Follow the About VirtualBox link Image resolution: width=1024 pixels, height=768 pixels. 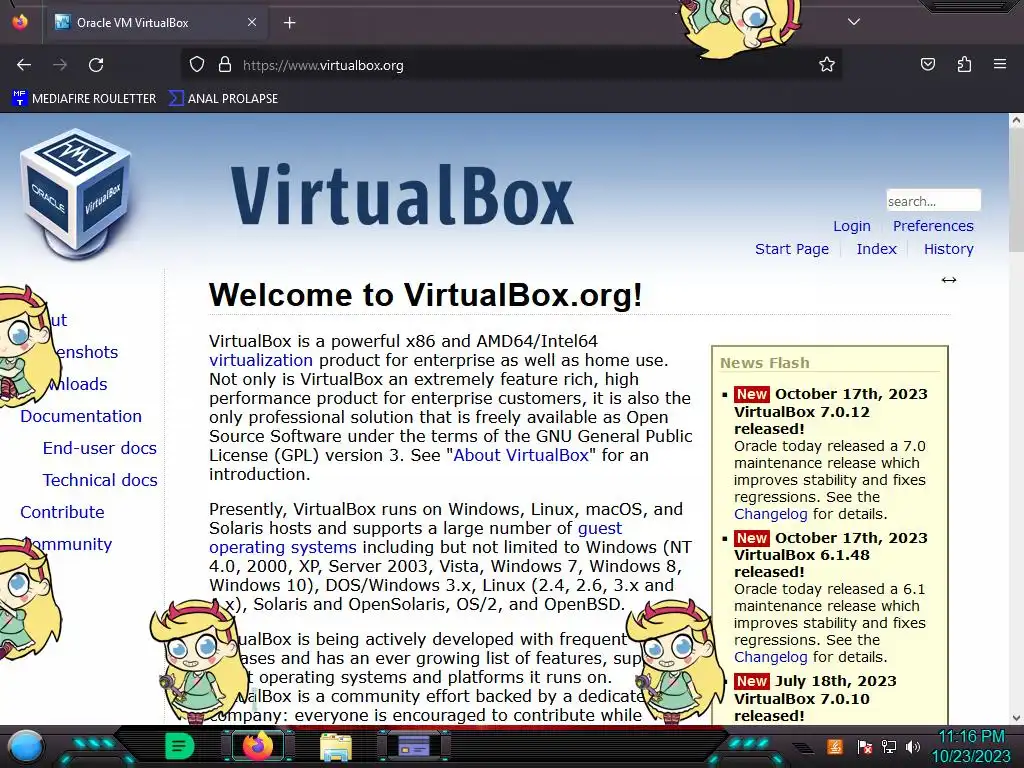click(520, 455)
